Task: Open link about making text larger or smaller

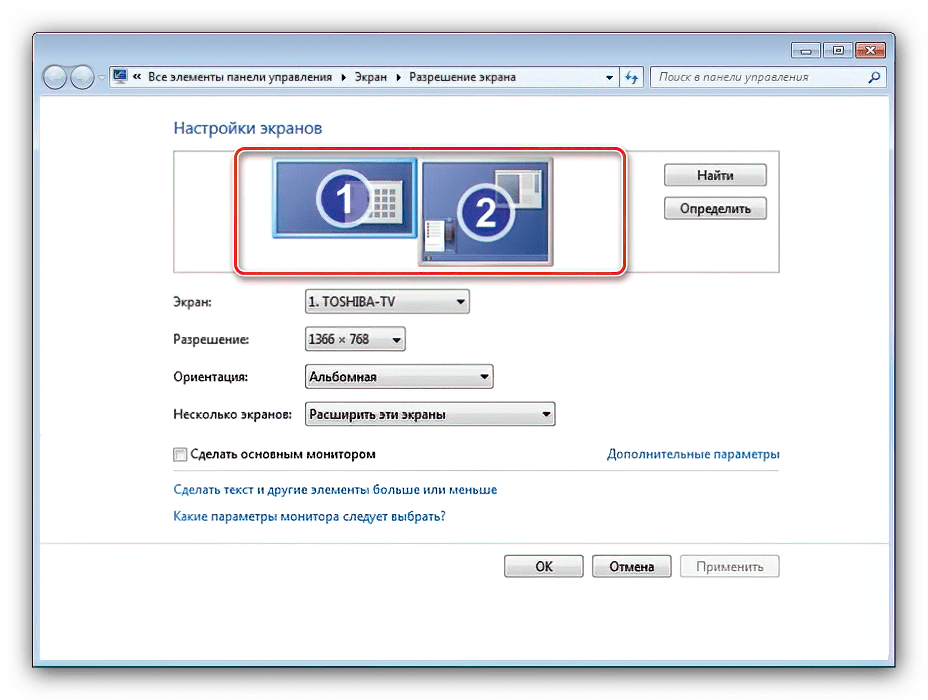Action: point(335,490)
